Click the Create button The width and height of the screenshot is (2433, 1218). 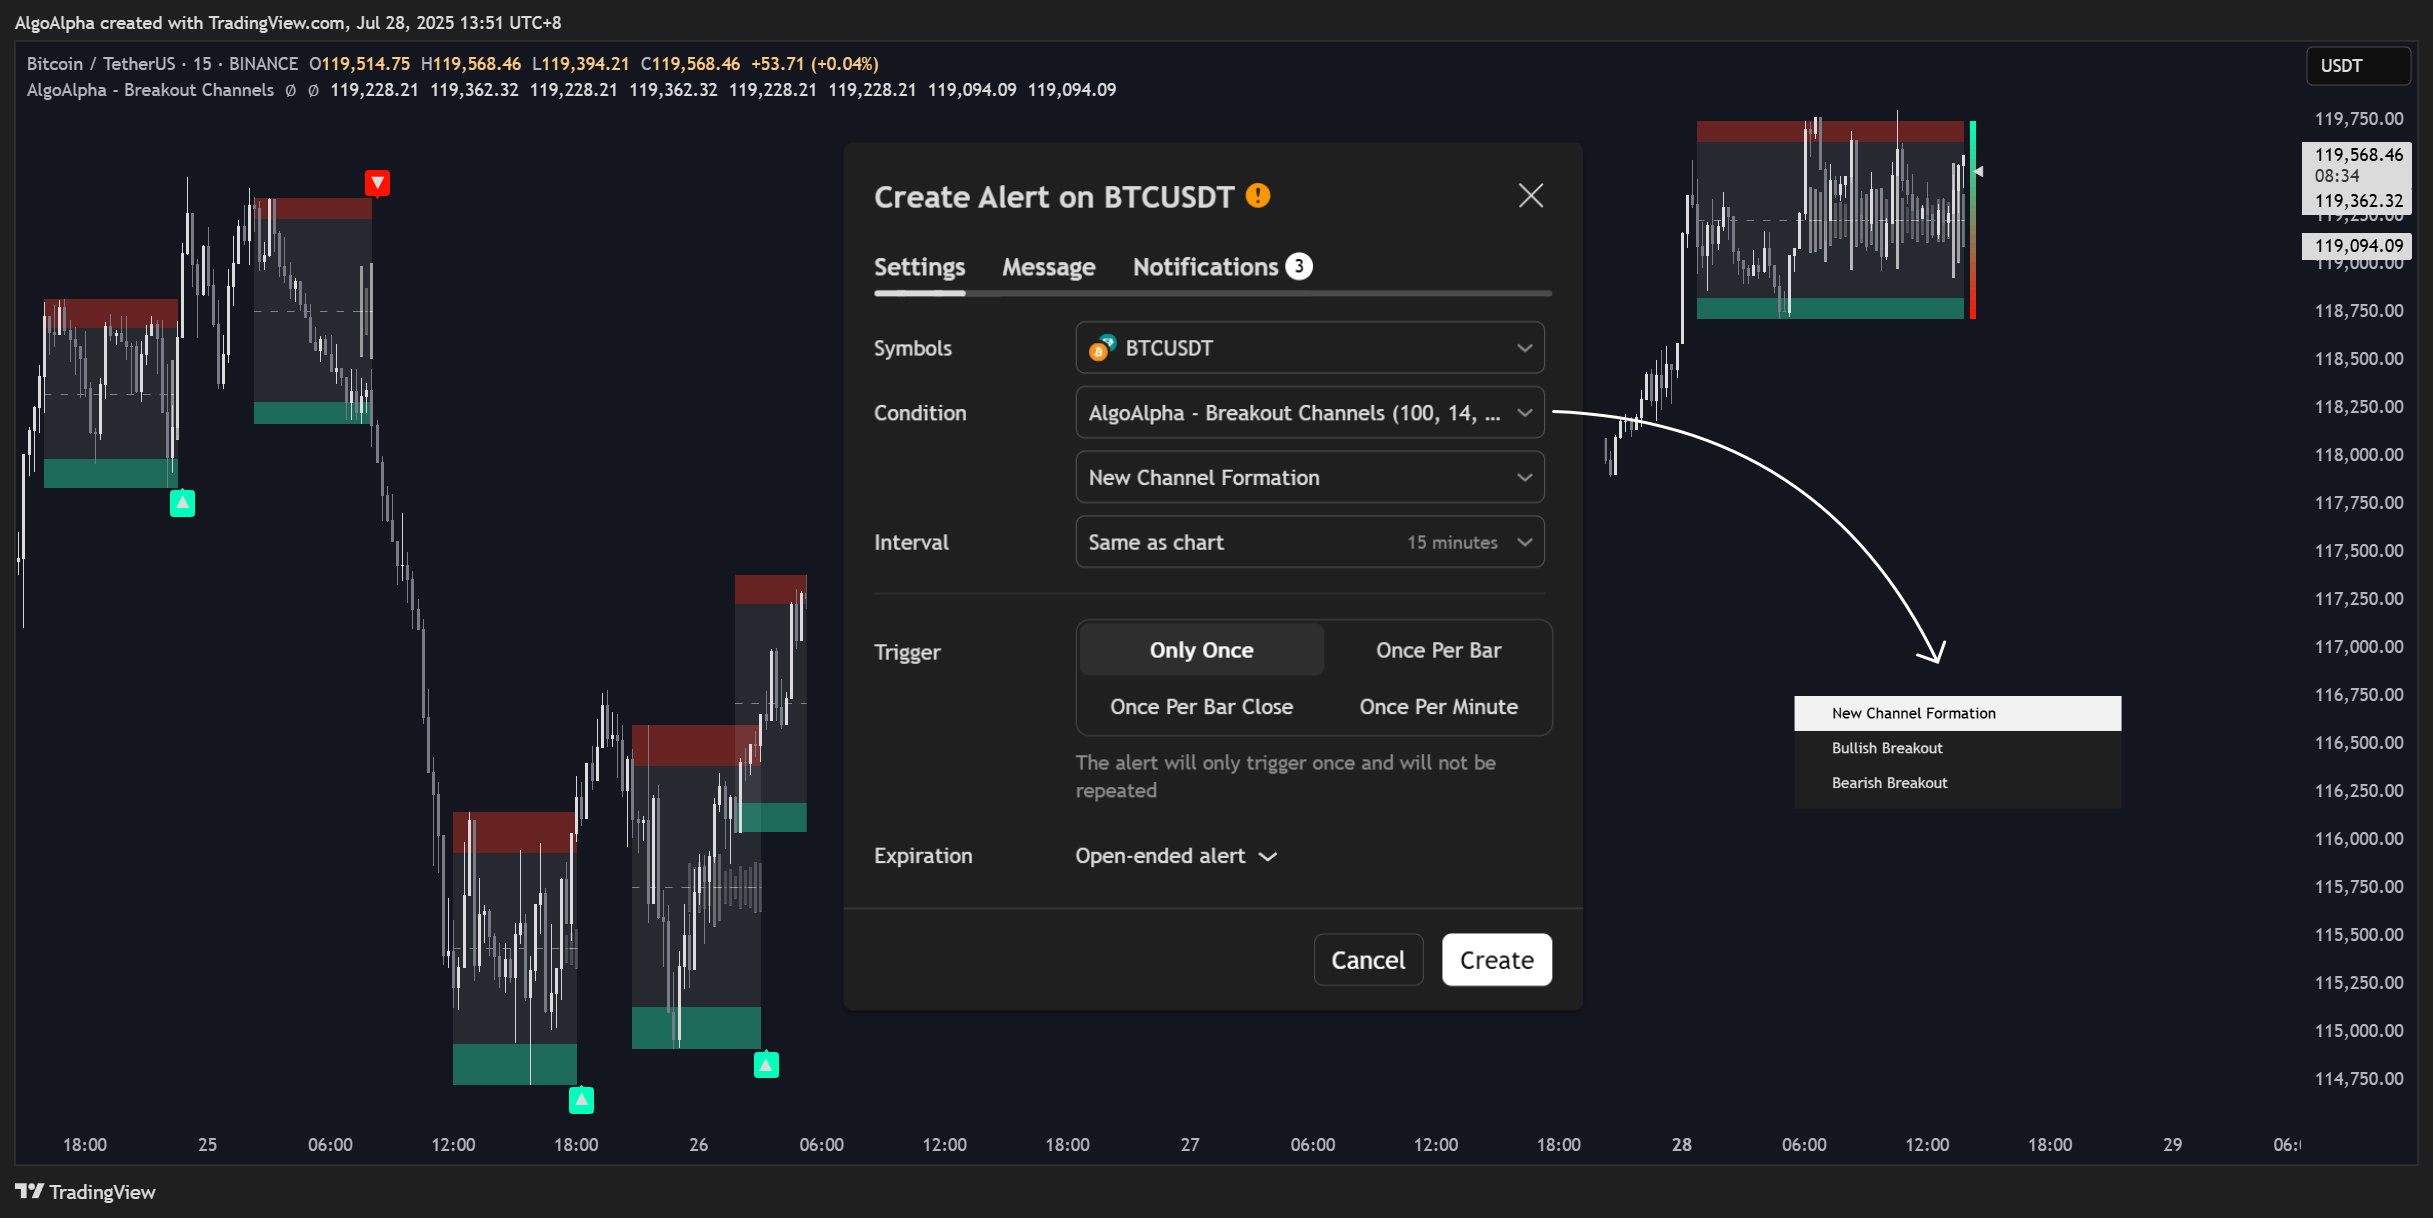(1496, 960)
